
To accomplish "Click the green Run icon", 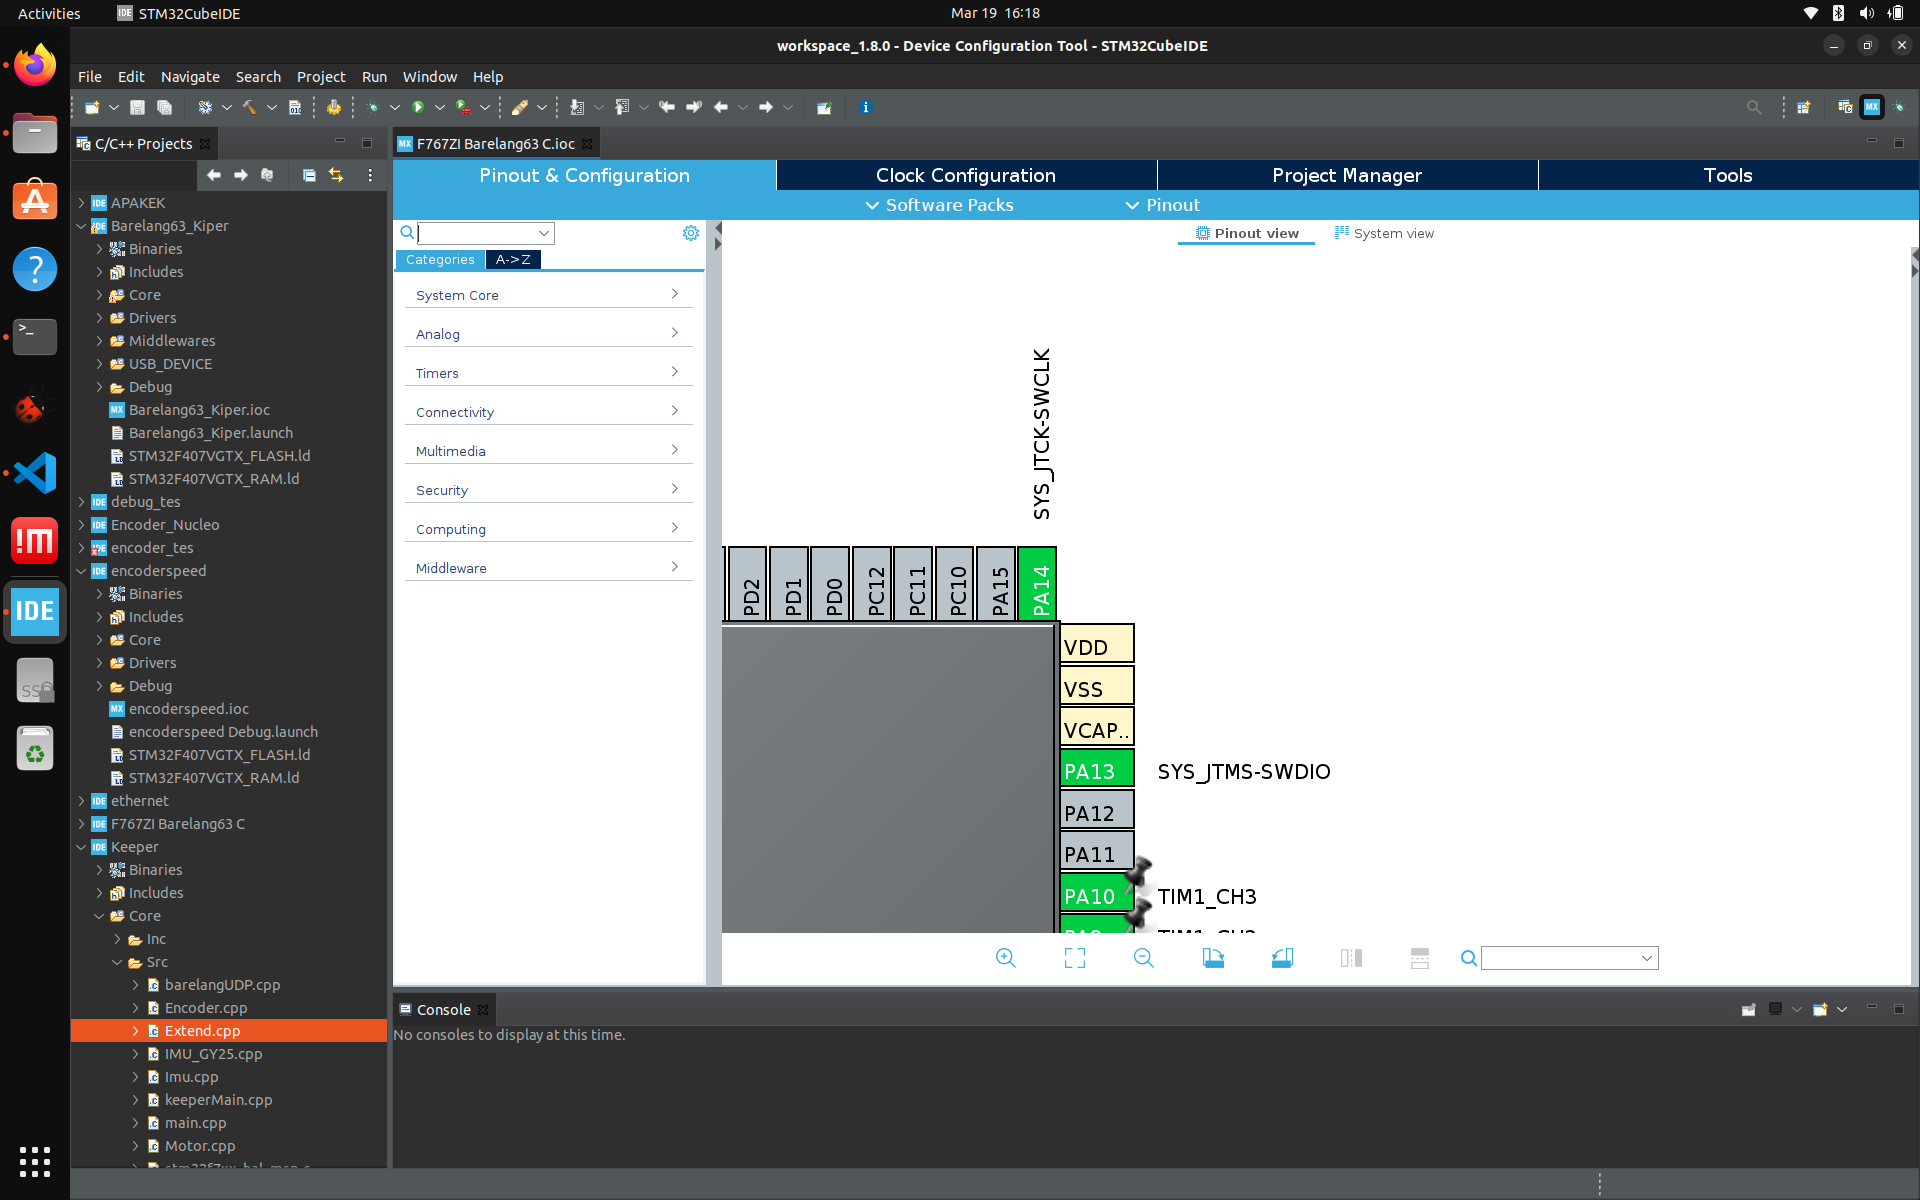I will 419,107.
